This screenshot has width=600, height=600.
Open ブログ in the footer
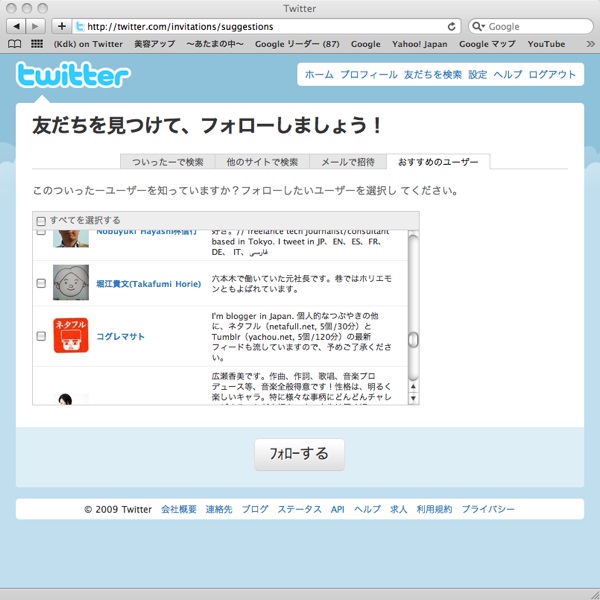(x=255, y=509)
